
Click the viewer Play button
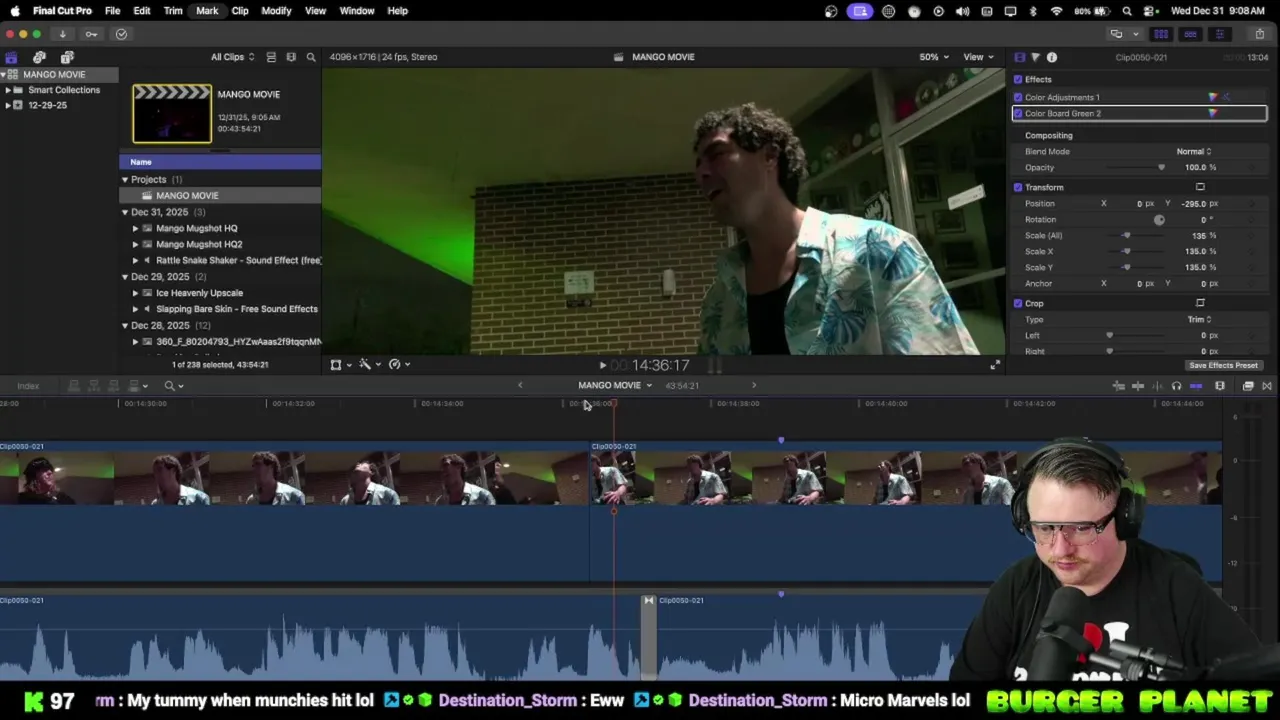(x=602, y=365)
